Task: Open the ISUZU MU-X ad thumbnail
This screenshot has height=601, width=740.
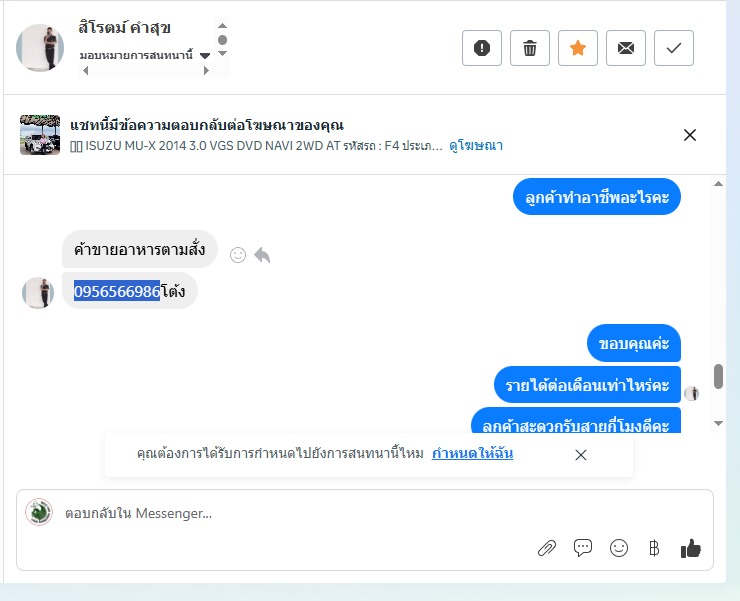Action: coord(40,135)
